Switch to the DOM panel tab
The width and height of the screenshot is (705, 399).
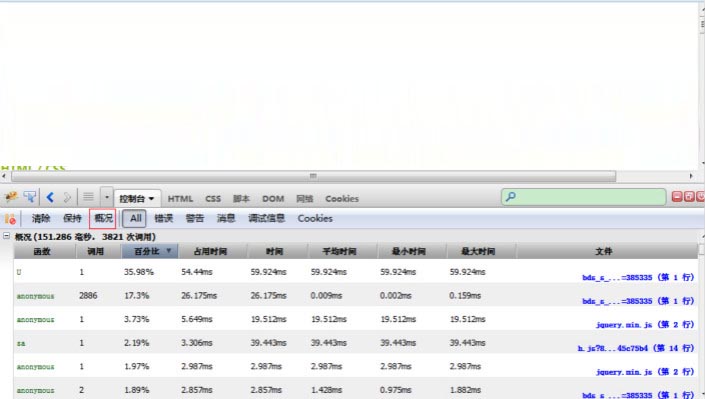pos(273,199)
